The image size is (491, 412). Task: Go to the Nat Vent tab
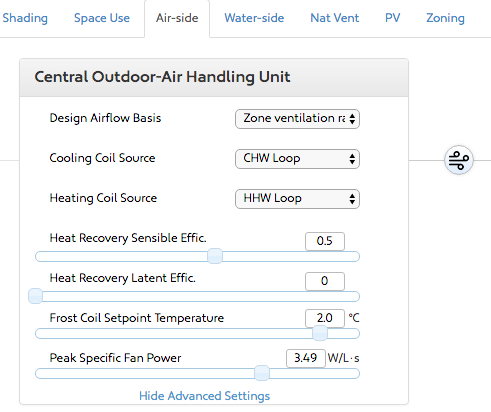pyautogui.click(x=335, y=18)
